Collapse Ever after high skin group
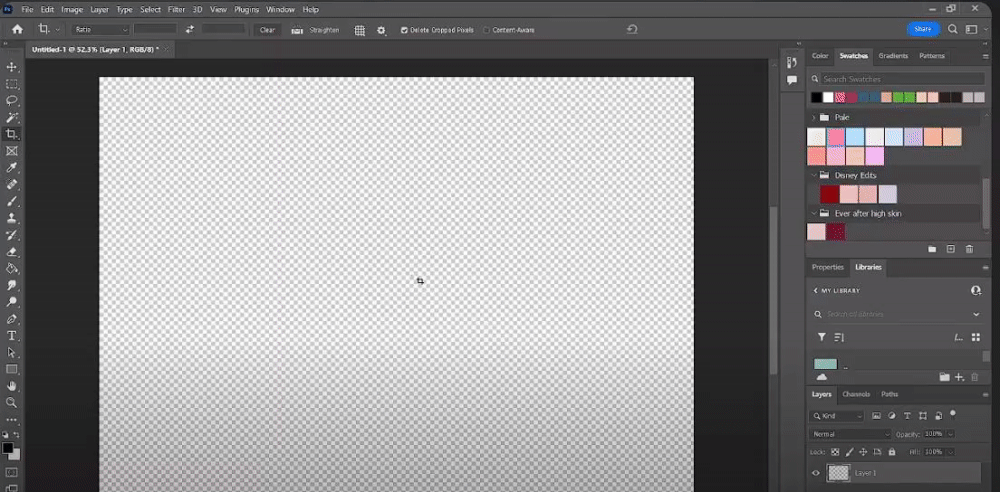Image resolution: width=1000 pixels, height=492 pixels. 814,213
